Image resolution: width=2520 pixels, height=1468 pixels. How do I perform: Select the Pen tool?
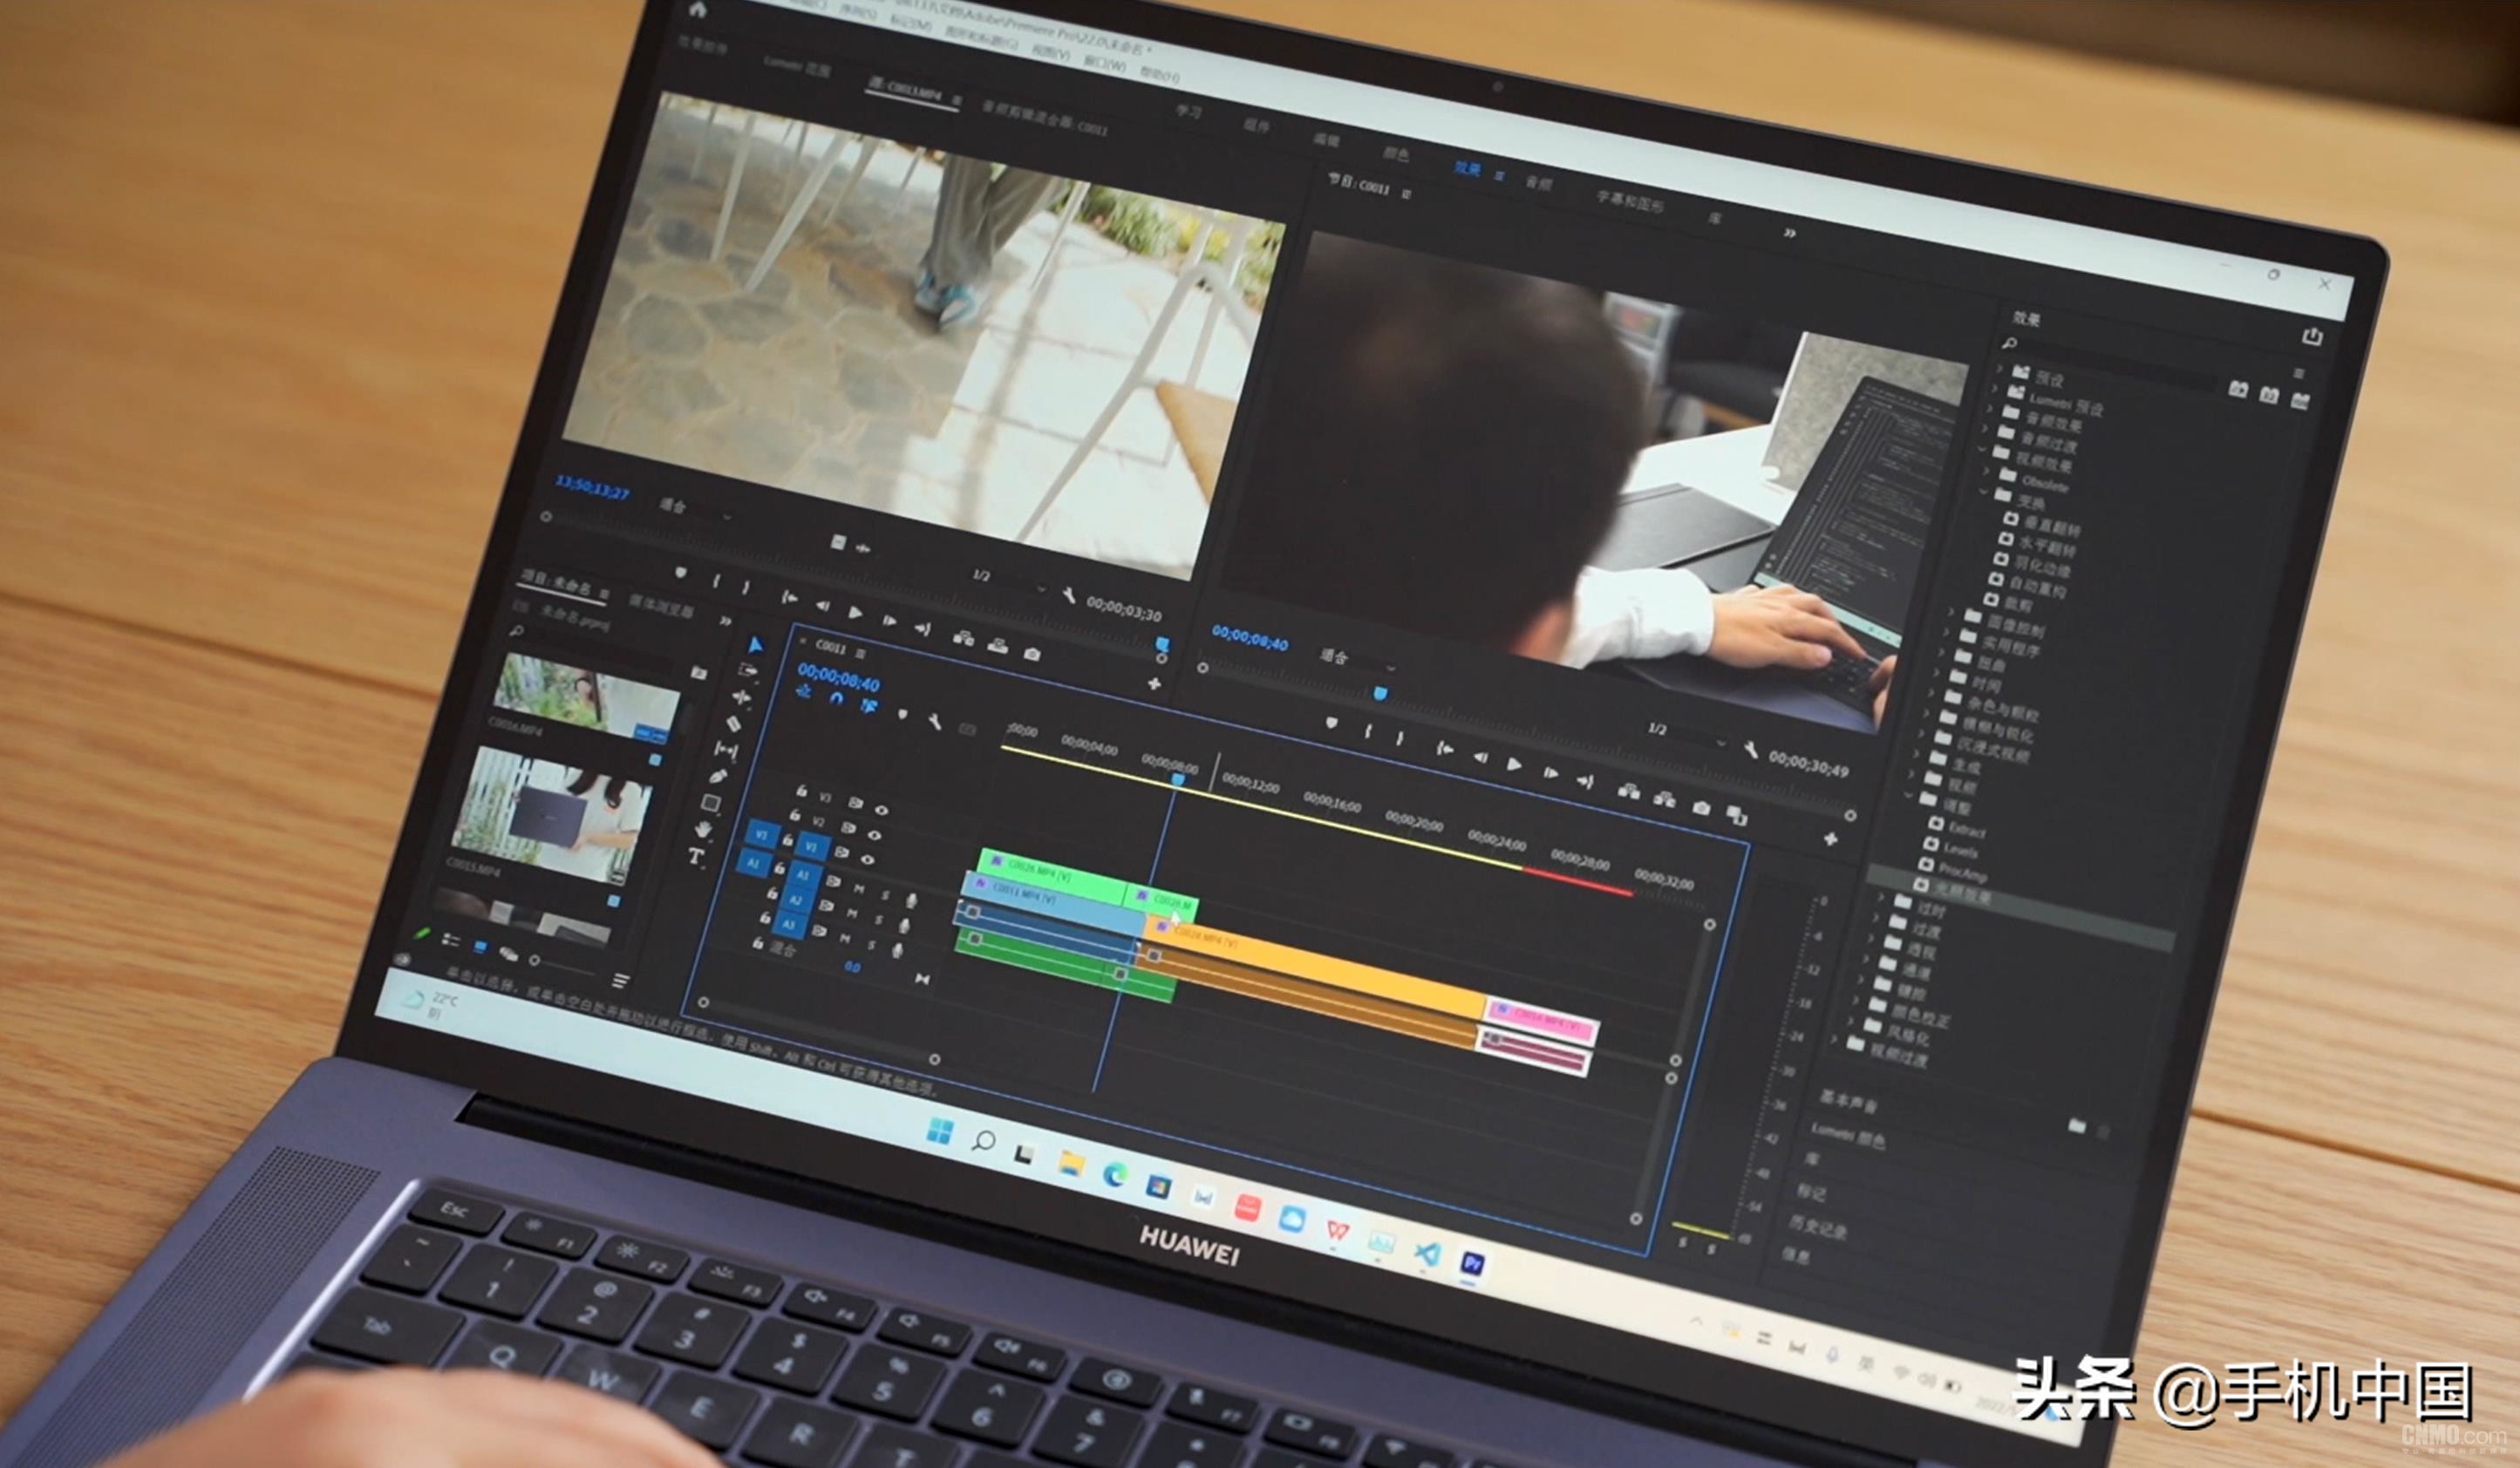click(719, 776)
